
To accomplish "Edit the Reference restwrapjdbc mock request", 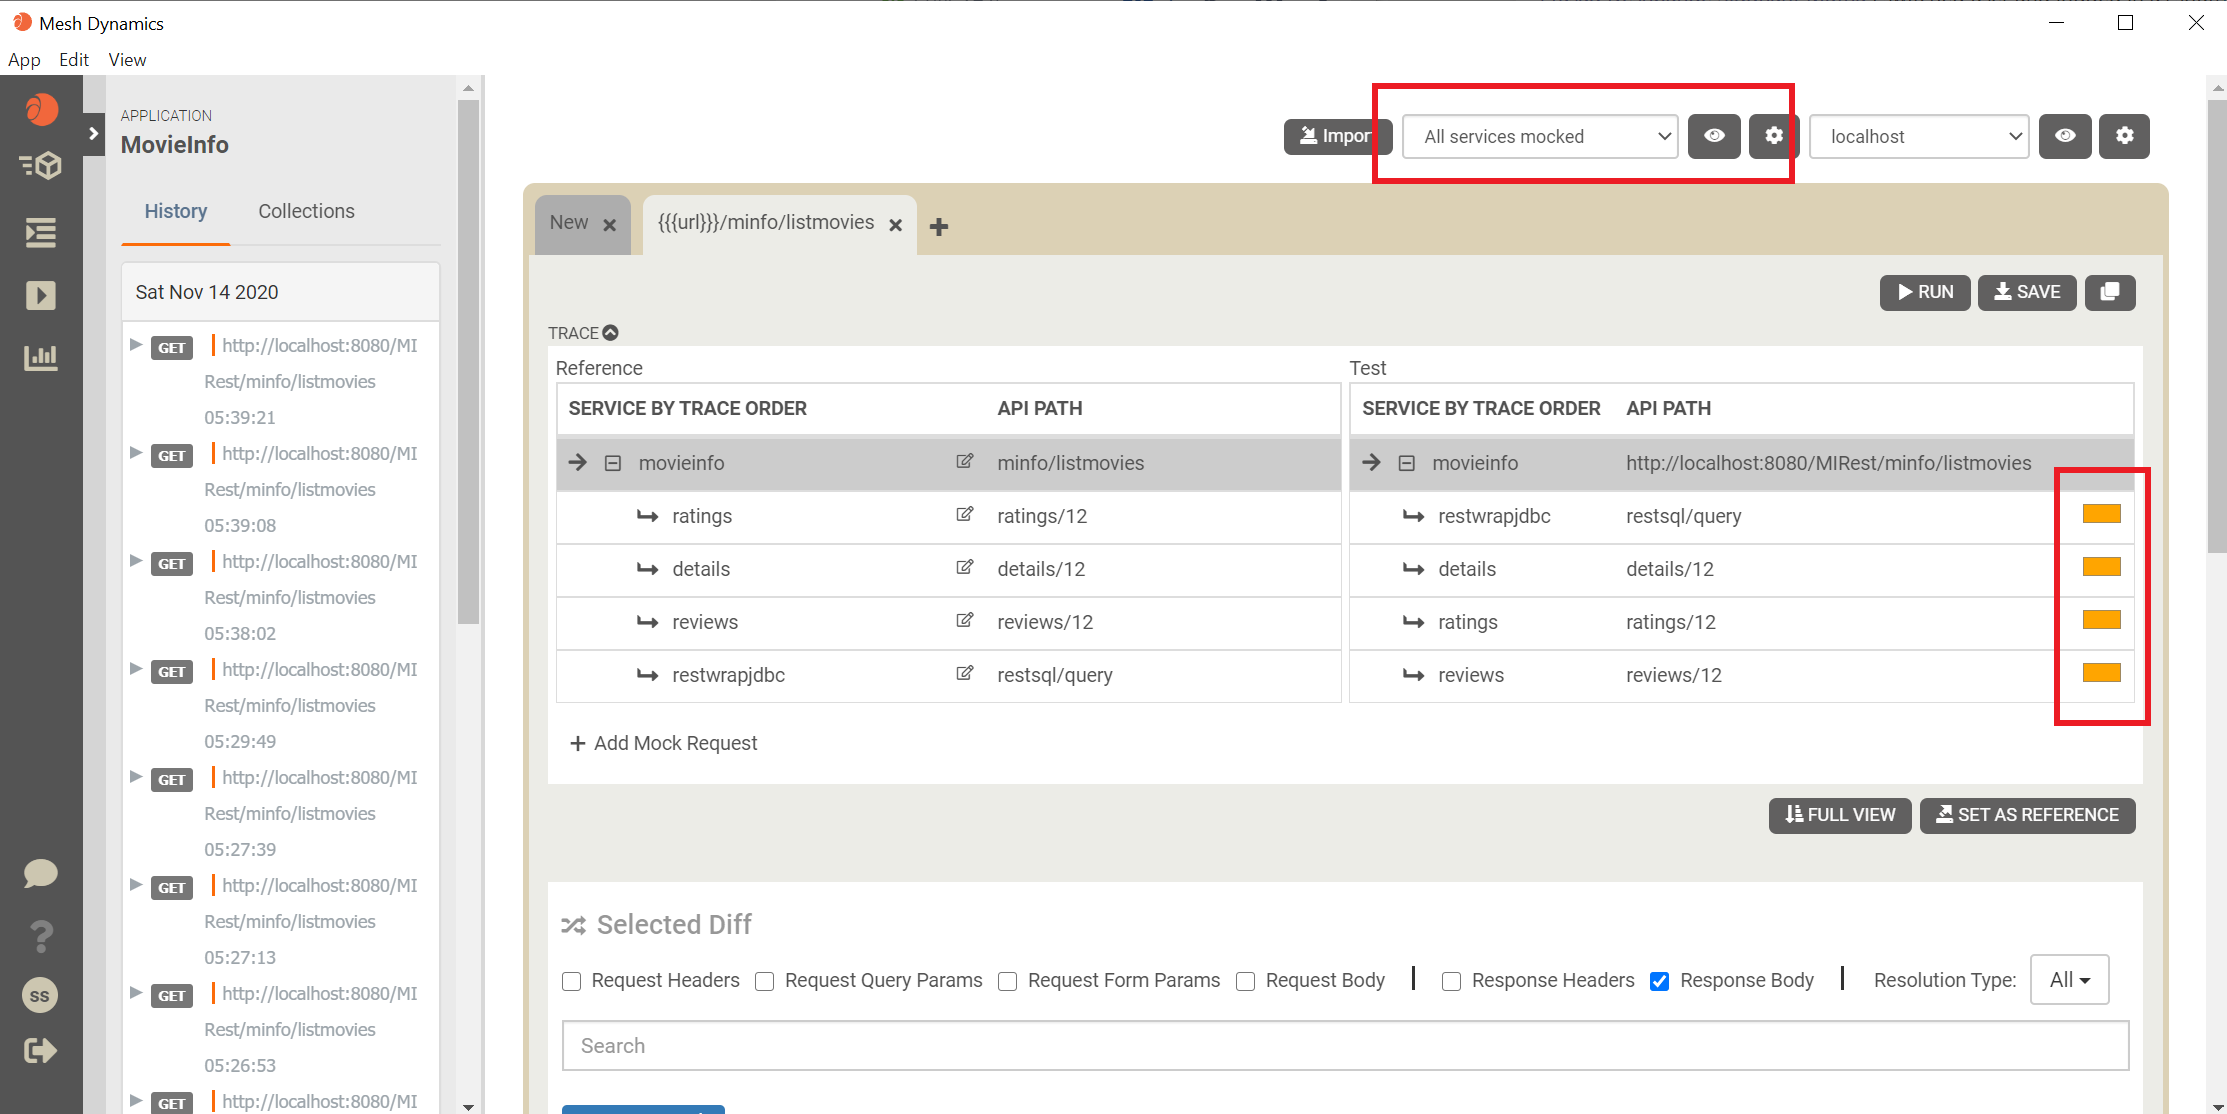I will (x=965, y=674).
